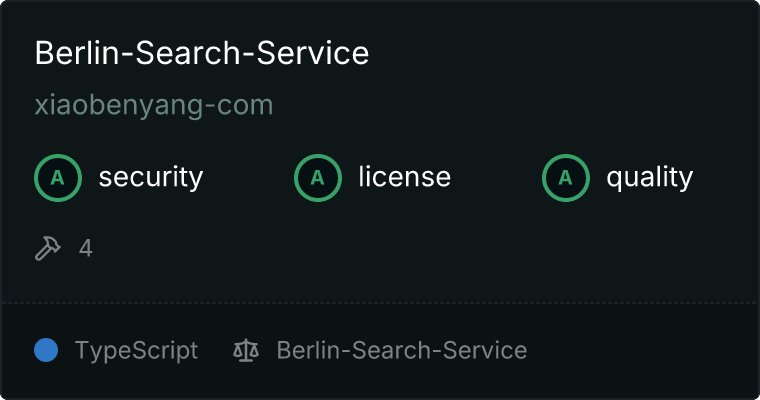This screenshot has width=760, height=400.
Task: Open the Berlin-Search-Service card title
Action: pos(202,53)
